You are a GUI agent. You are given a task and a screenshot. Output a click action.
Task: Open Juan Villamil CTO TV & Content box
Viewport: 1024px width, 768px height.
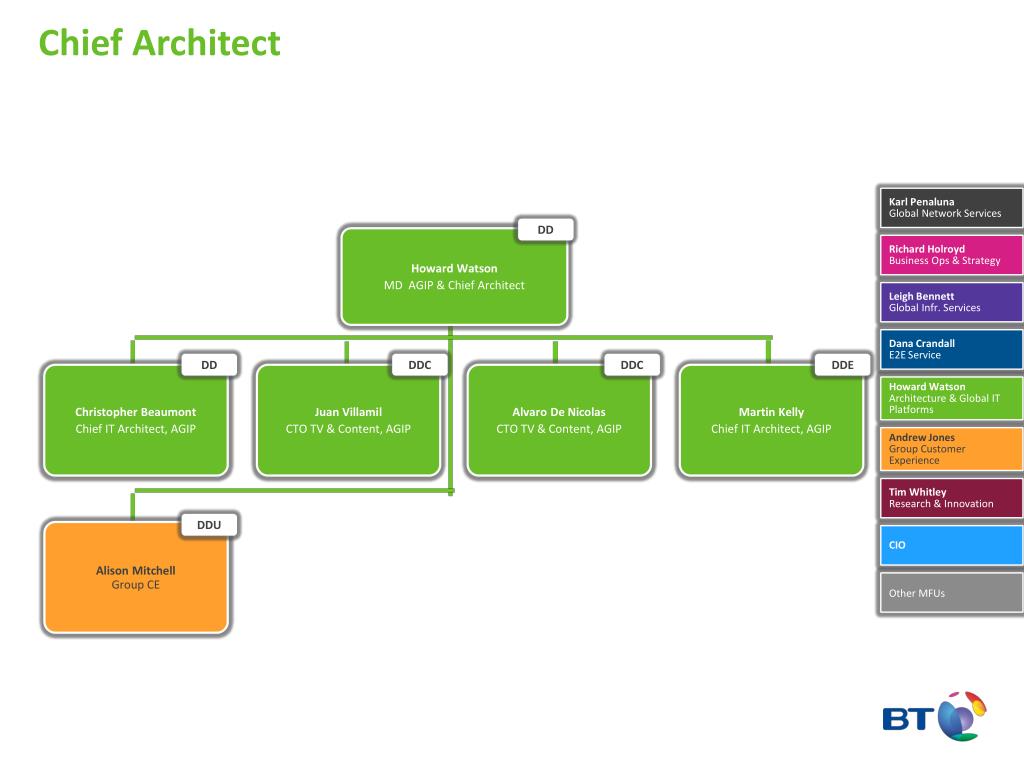(348, 420)
